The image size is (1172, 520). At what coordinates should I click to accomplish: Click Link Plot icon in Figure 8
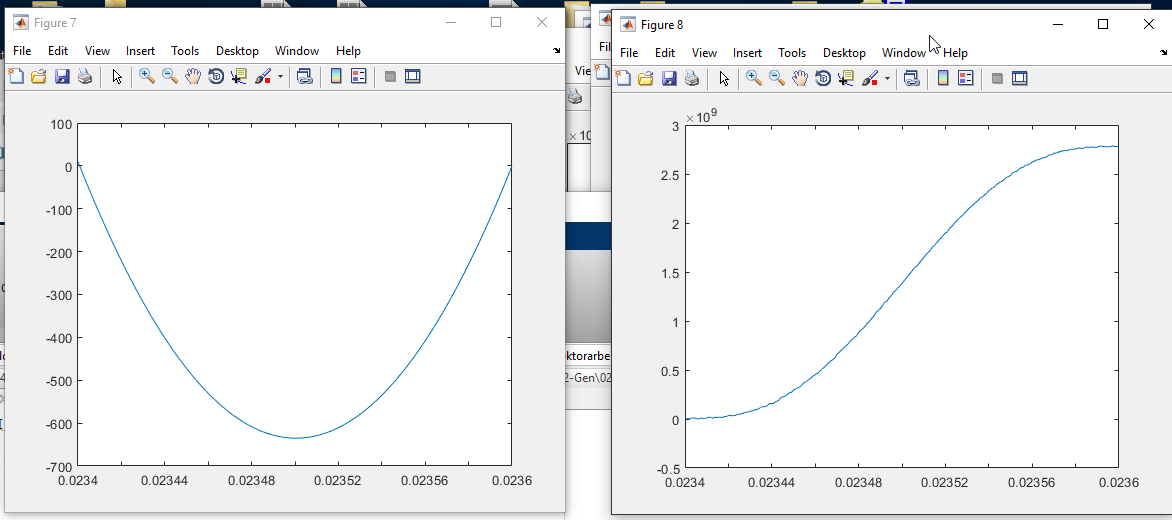[912, 79]
